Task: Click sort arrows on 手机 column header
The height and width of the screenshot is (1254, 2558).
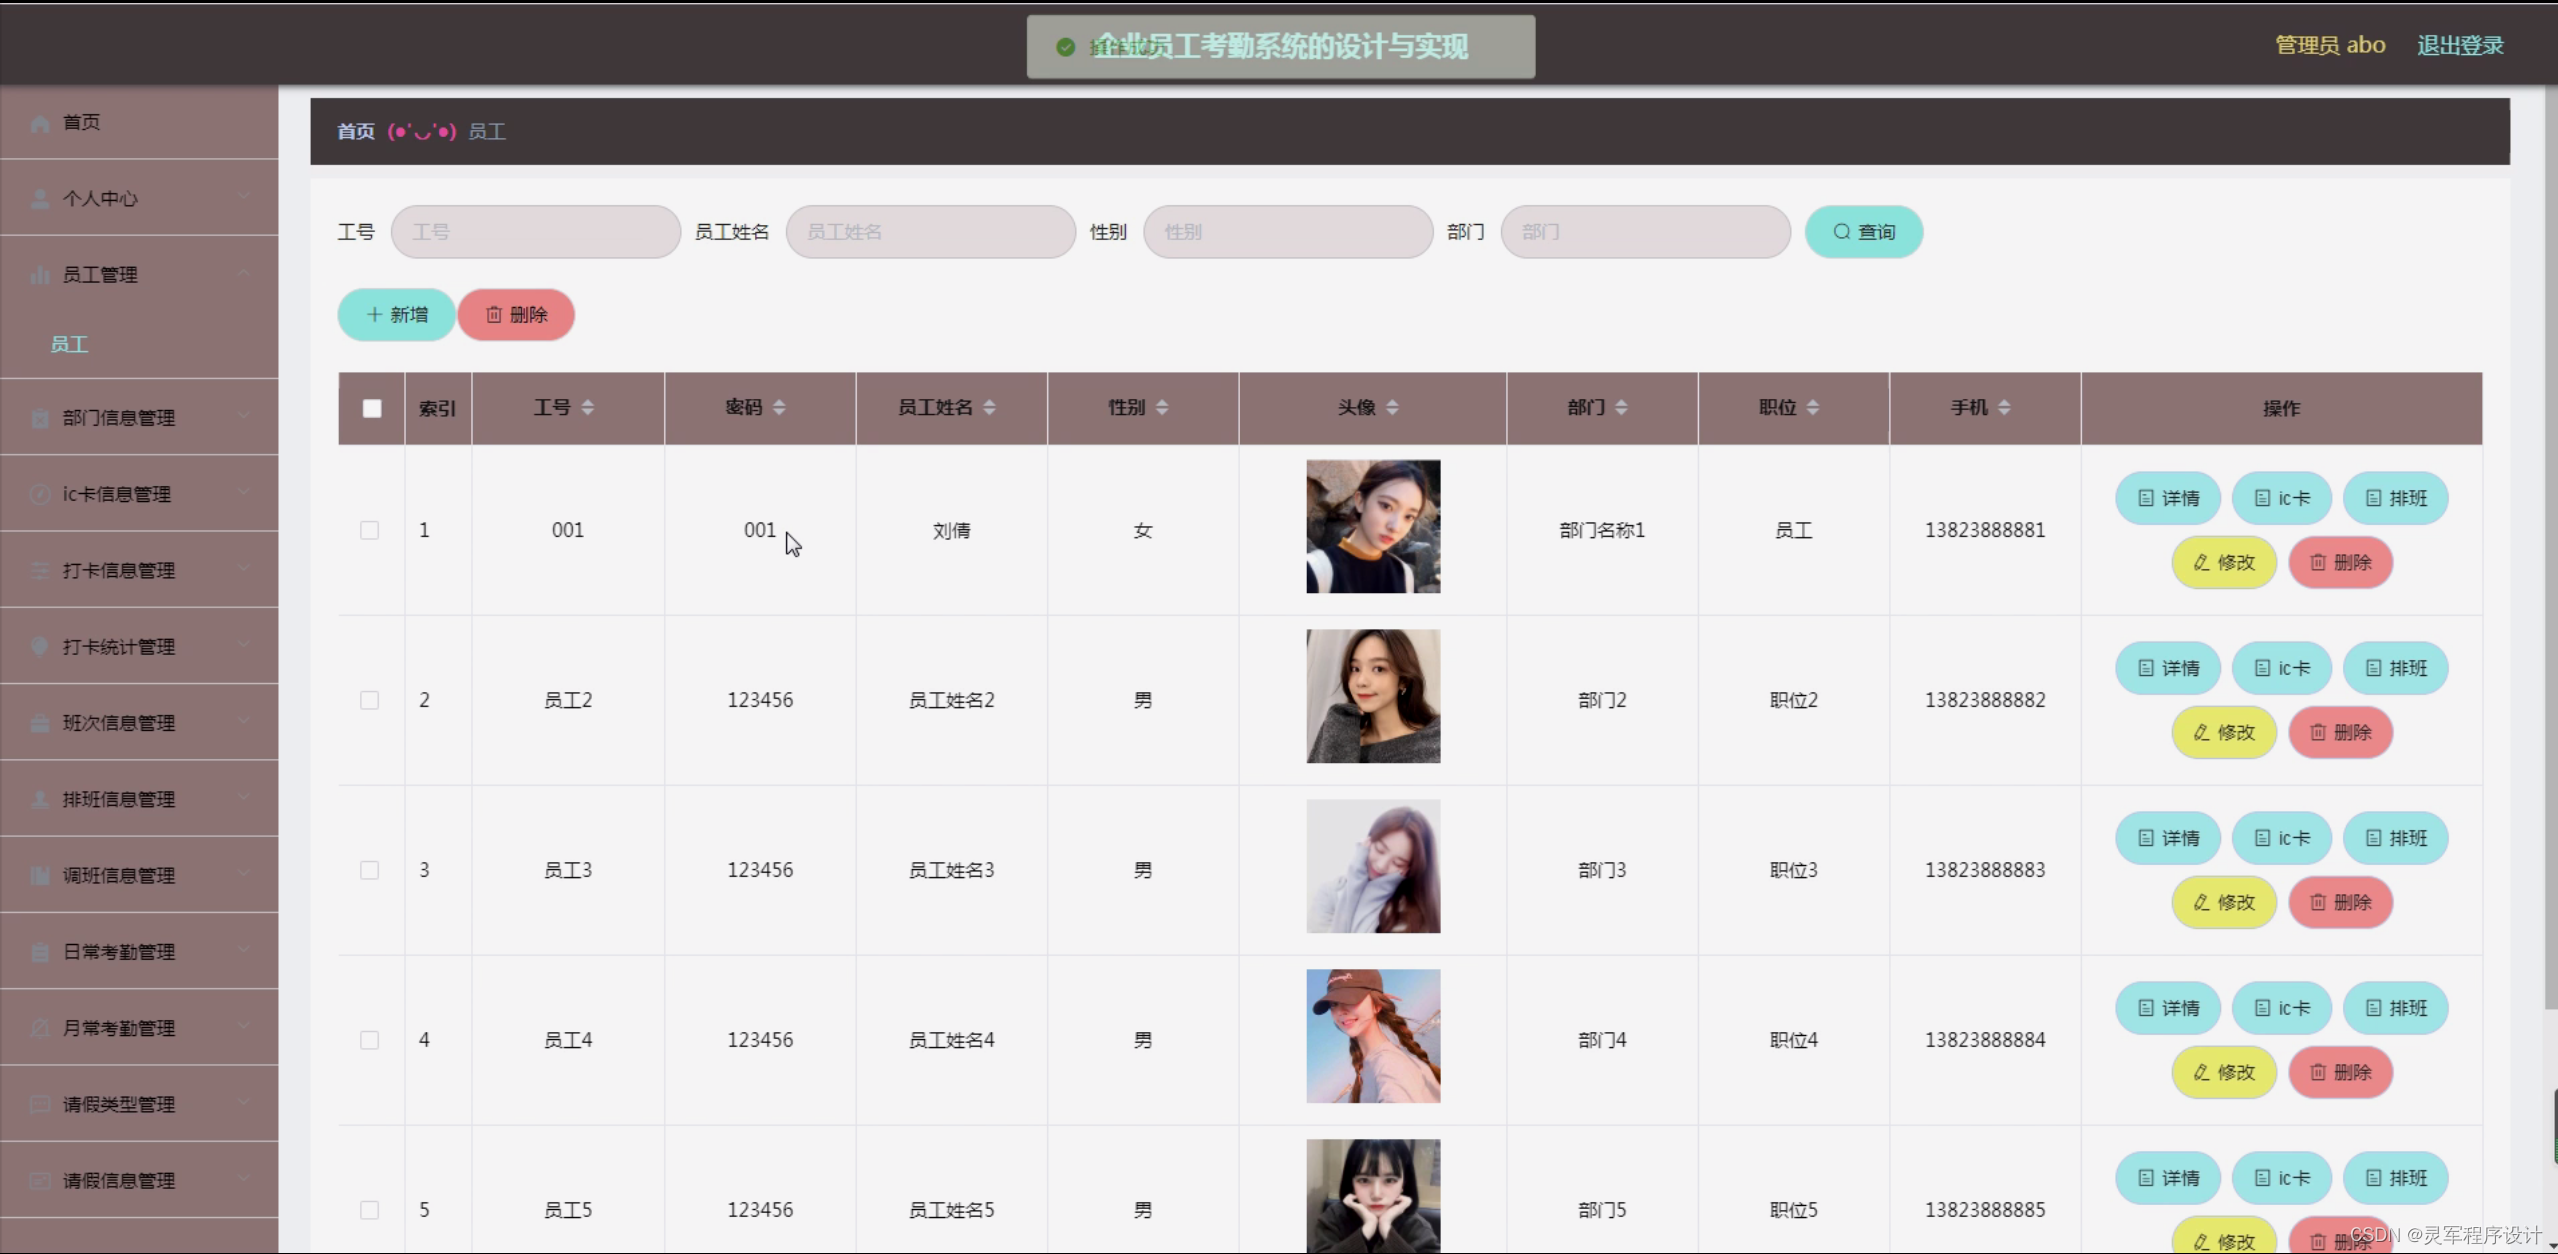Action: coord(2004,407)
